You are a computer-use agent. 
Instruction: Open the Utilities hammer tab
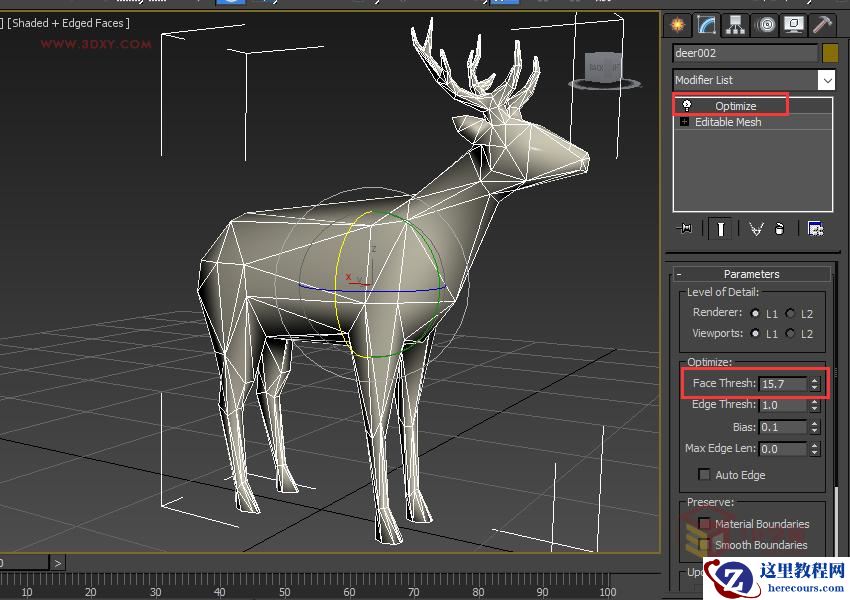[822, 24]
